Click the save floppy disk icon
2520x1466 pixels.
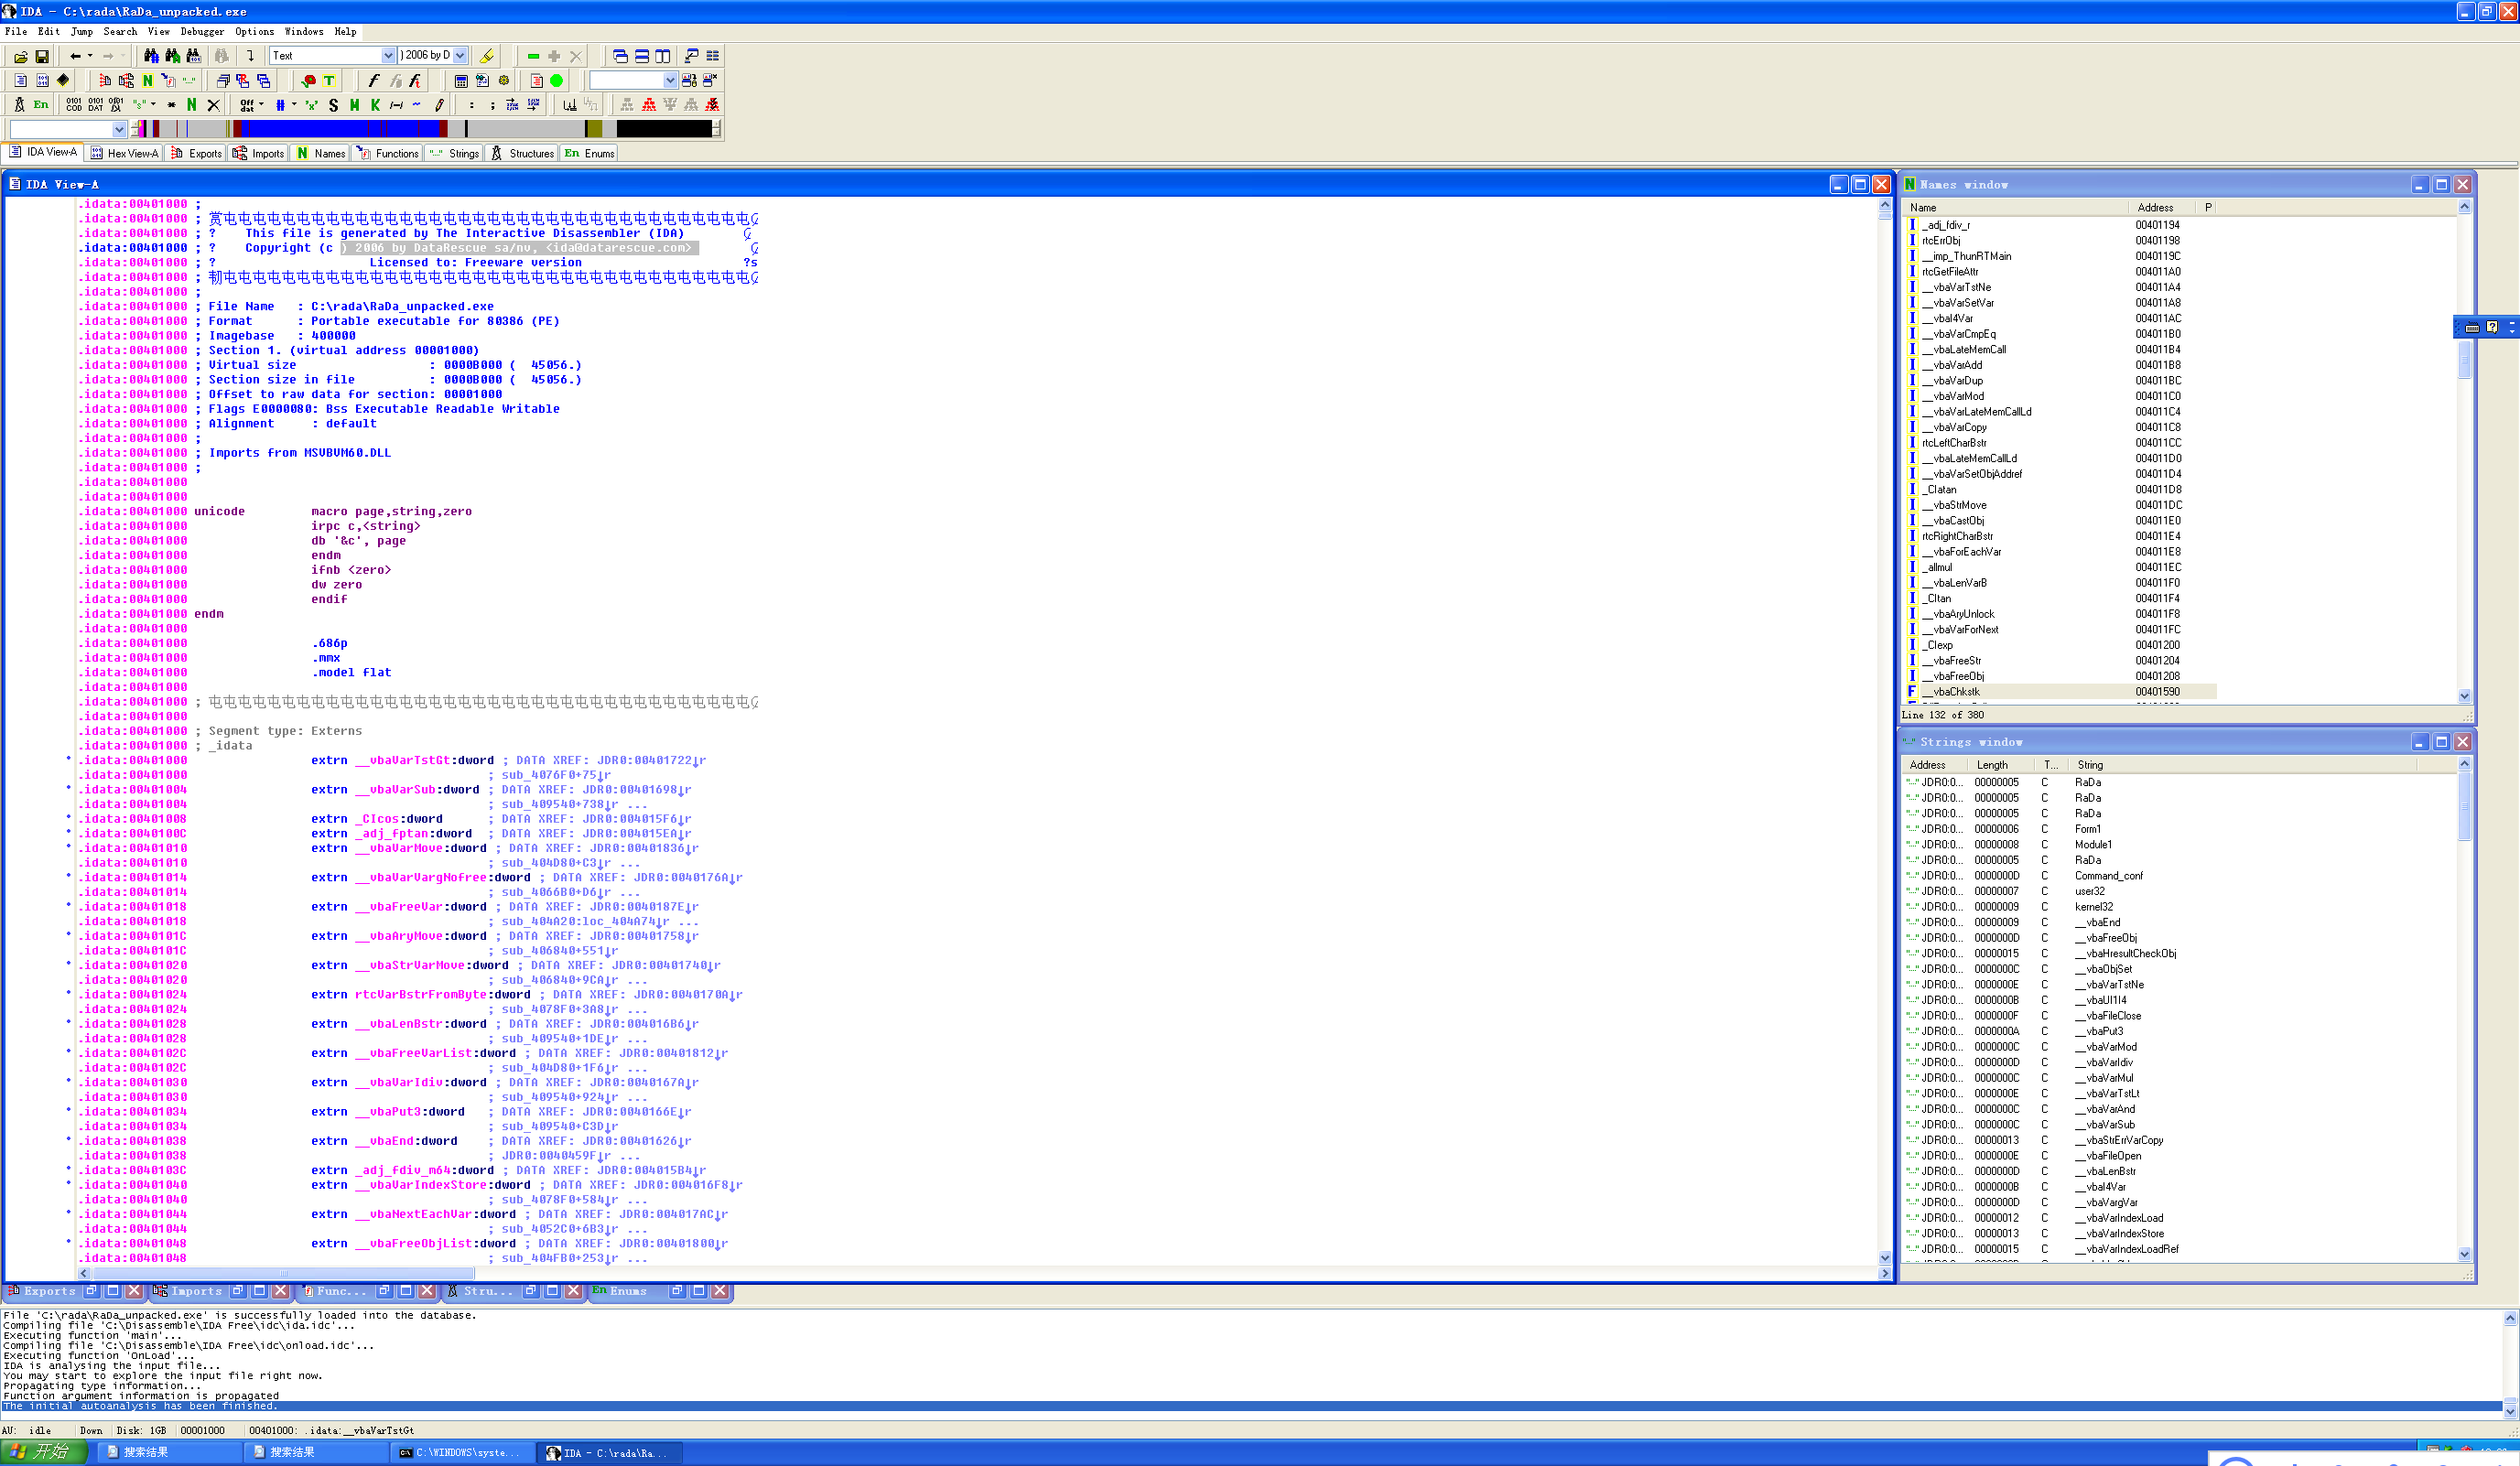(x=42, y=56)
